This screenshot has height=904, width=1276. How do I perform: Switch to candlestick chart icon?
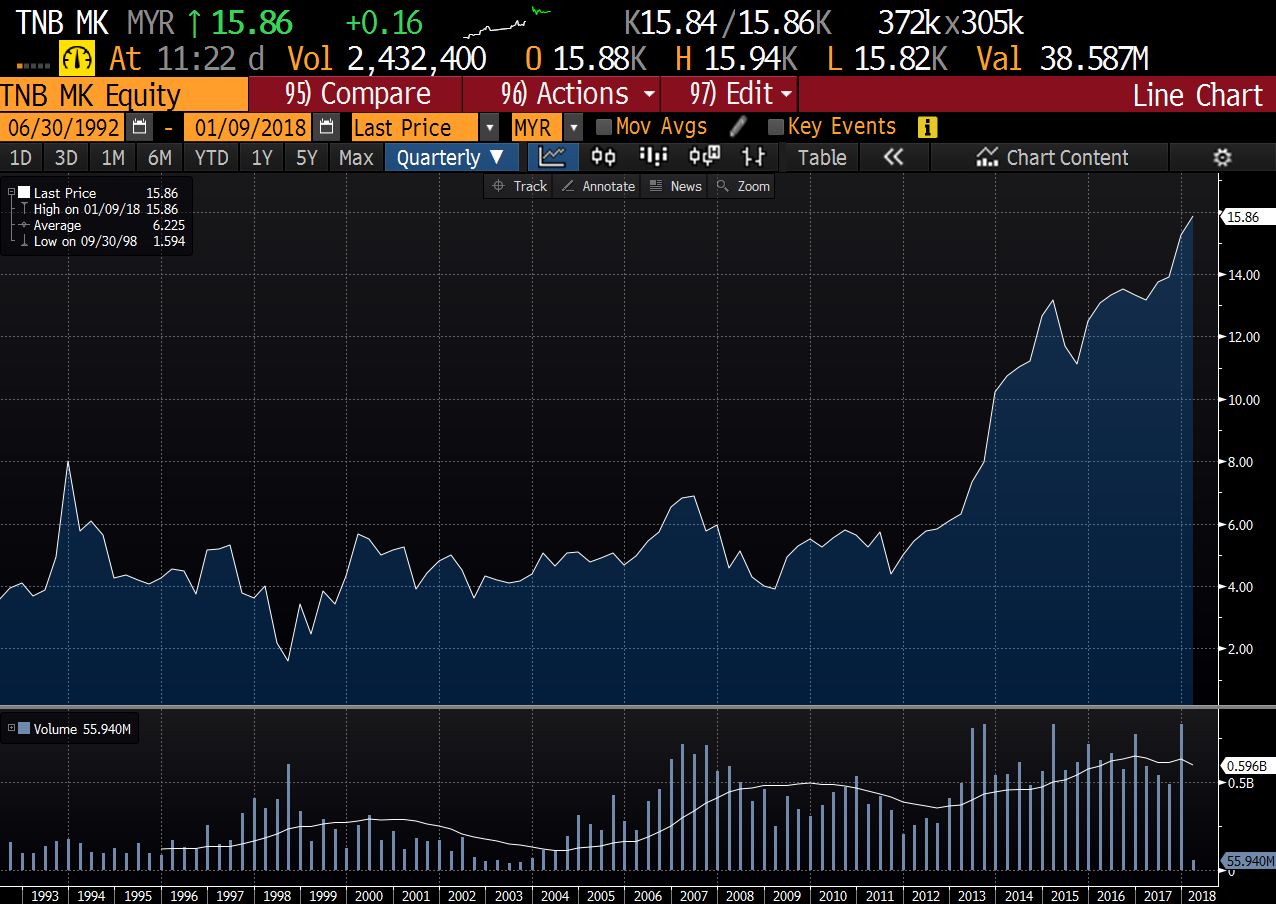603,157
